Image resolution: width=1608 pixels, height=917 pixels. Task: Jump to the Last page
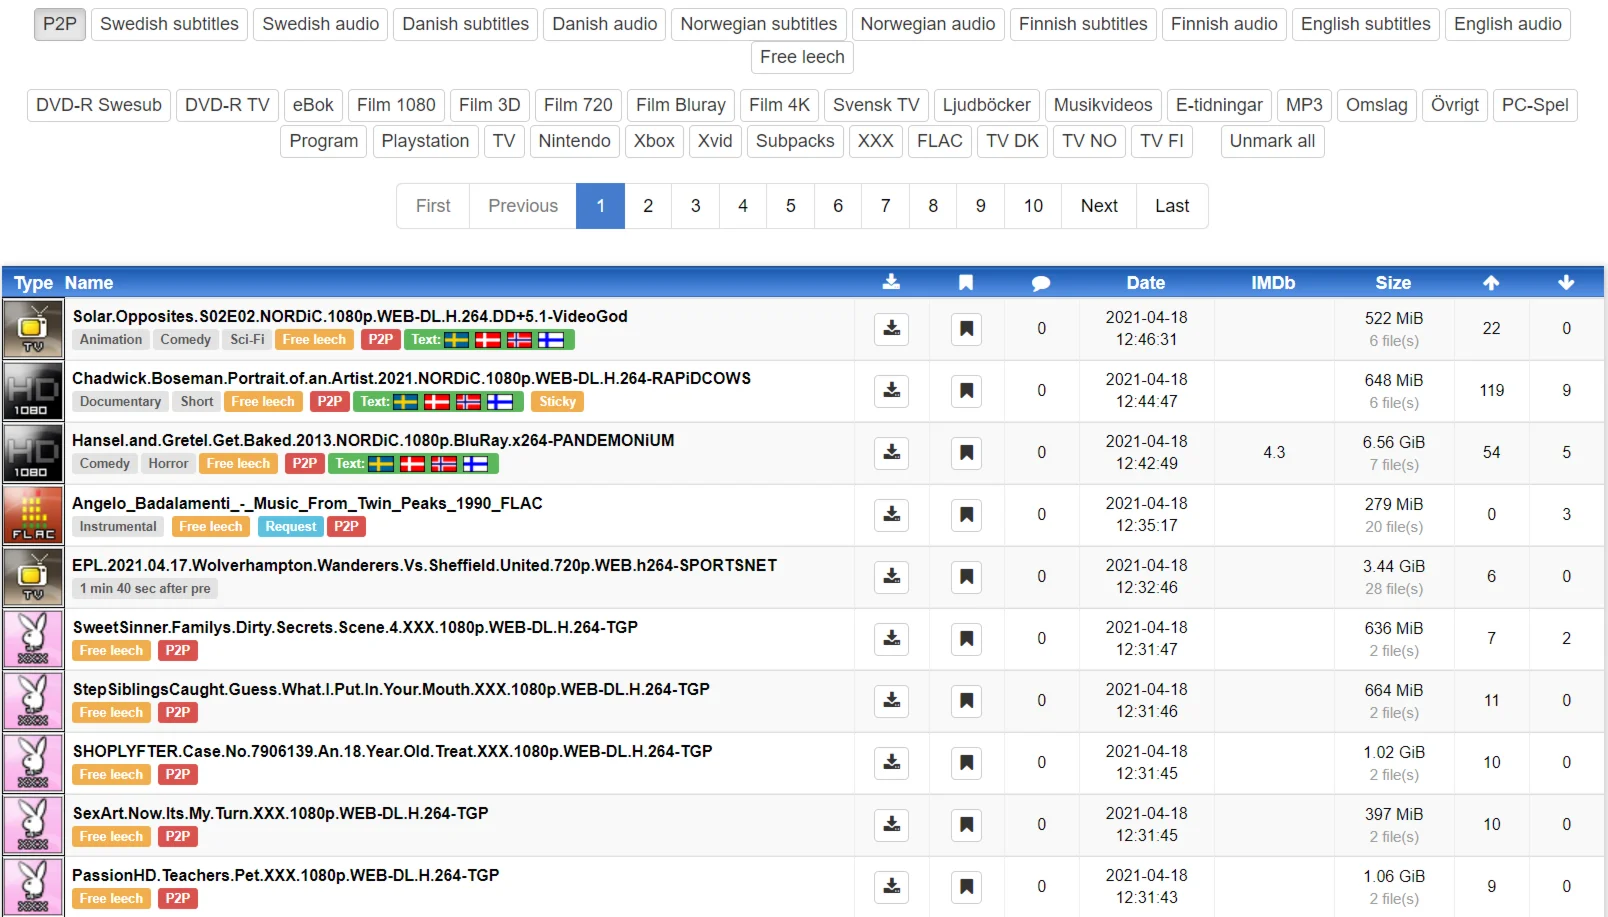pyautogui.click(x=1172, y=206)
